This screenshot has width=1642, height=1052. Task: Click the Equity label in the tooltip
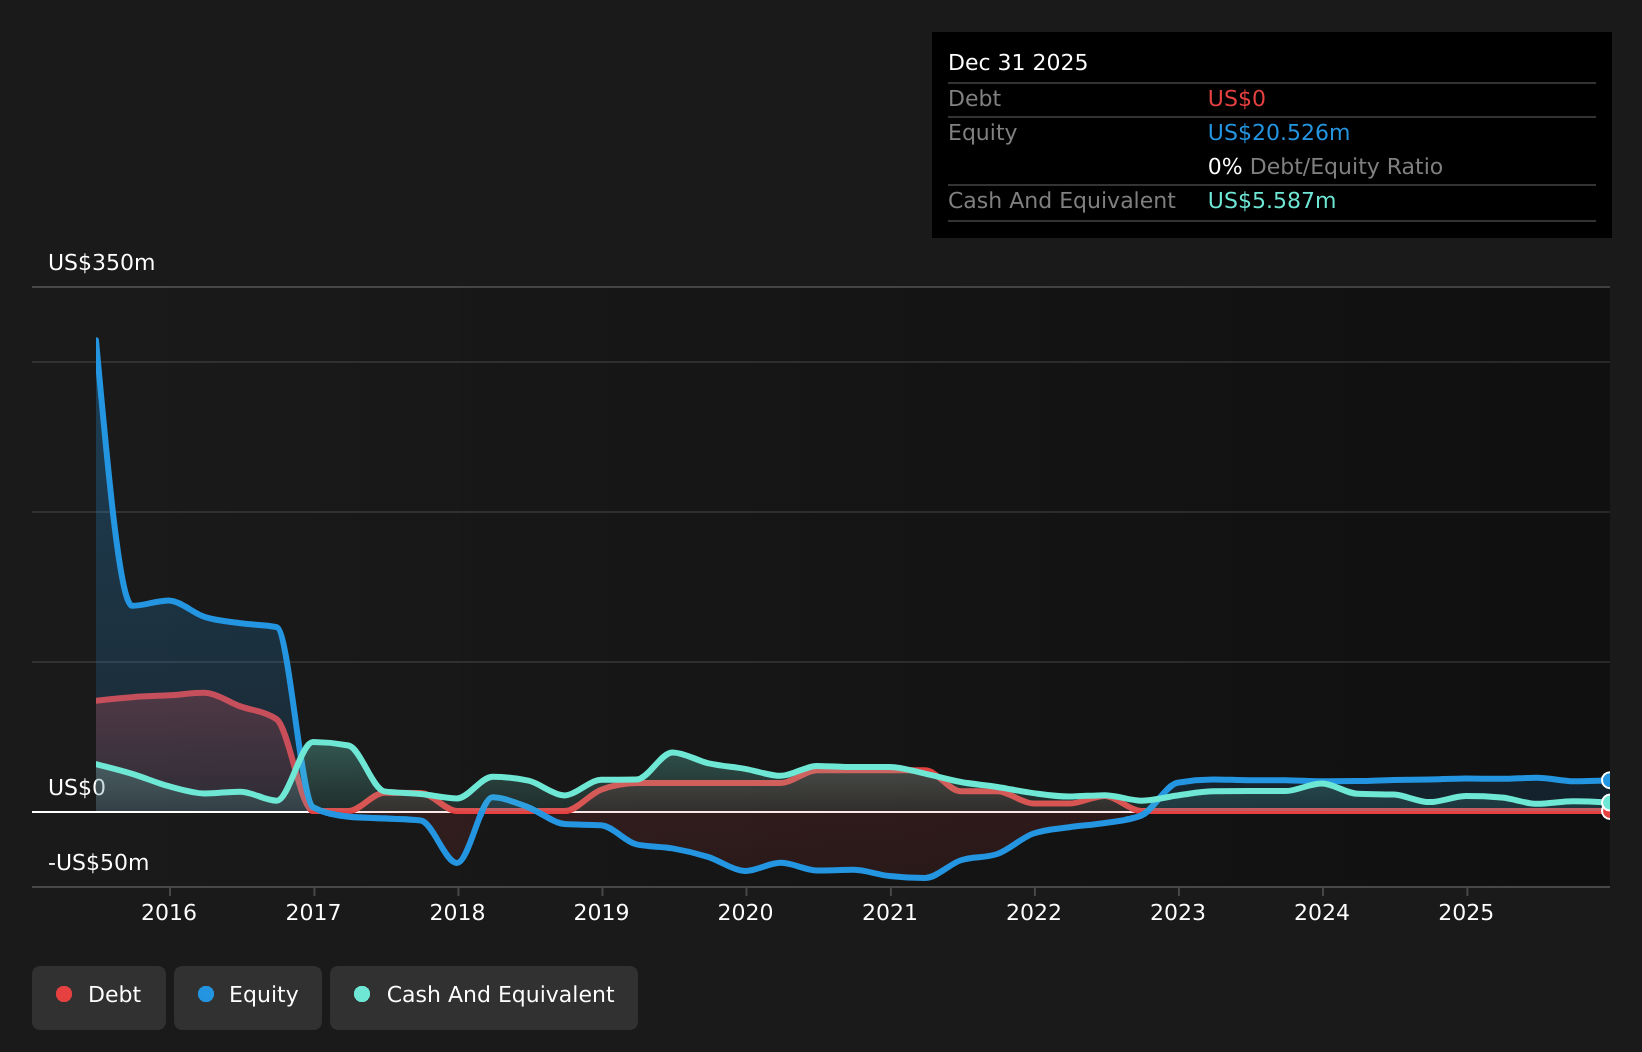(x=982, y=133)
